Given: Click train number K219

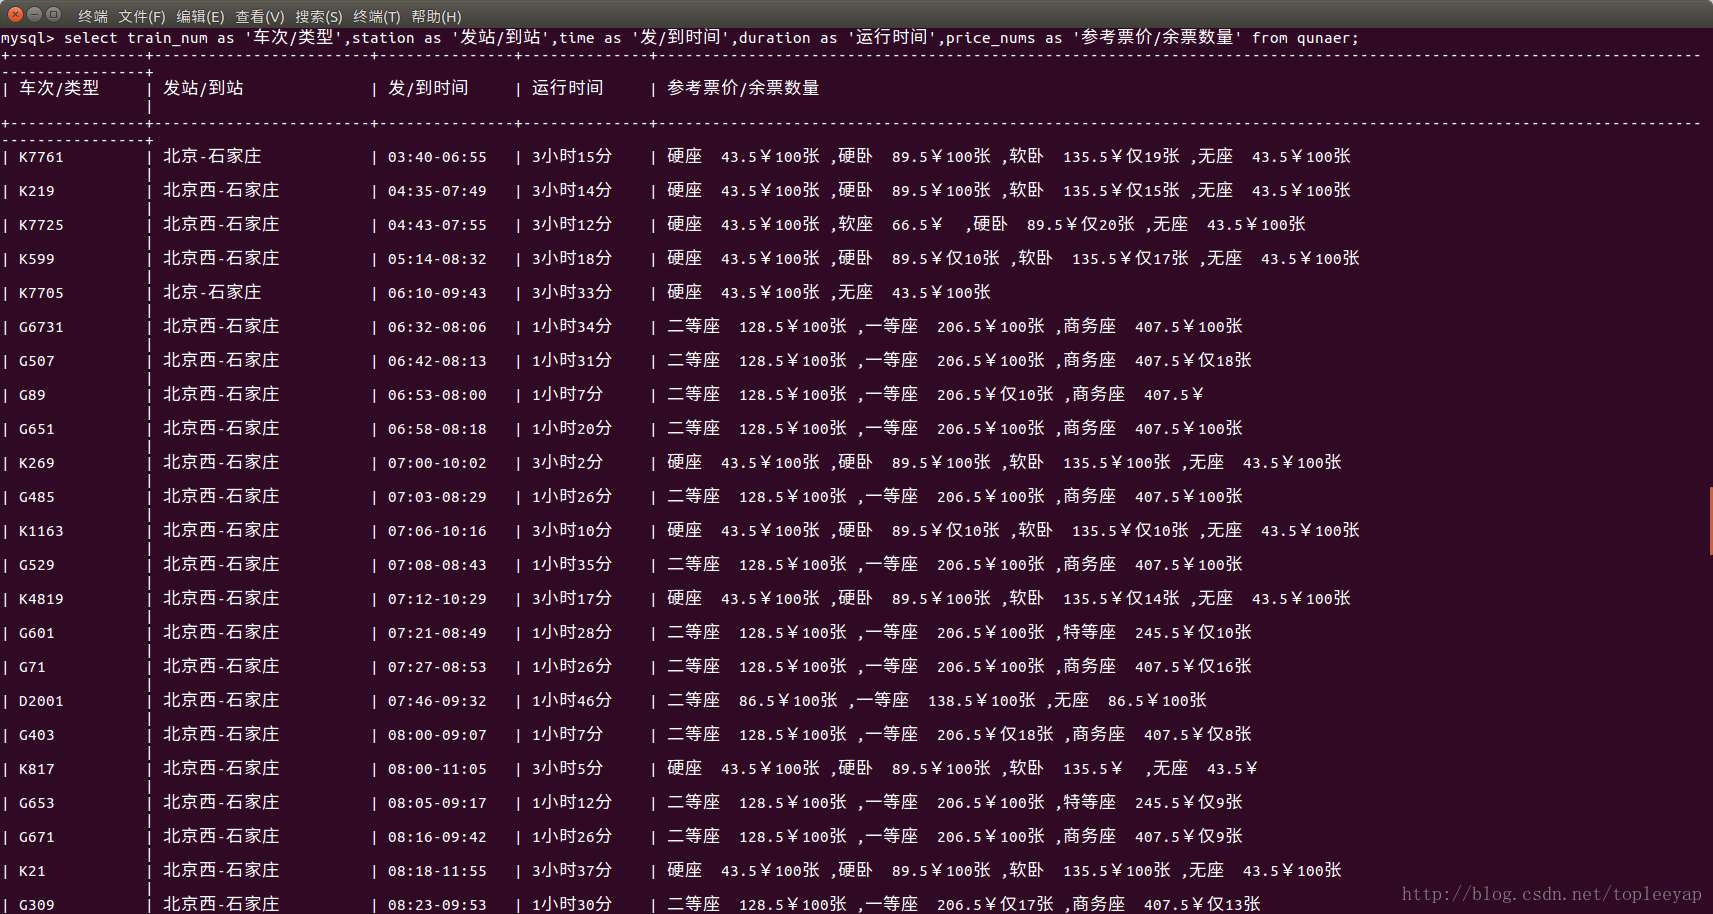Looking at the screenshot, I should point(37,191).
